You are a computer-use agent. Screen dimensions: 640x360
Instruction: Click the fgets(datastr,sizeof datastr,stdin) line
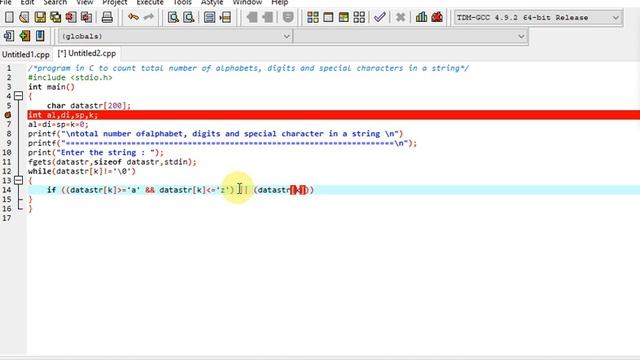coord(112,162)
